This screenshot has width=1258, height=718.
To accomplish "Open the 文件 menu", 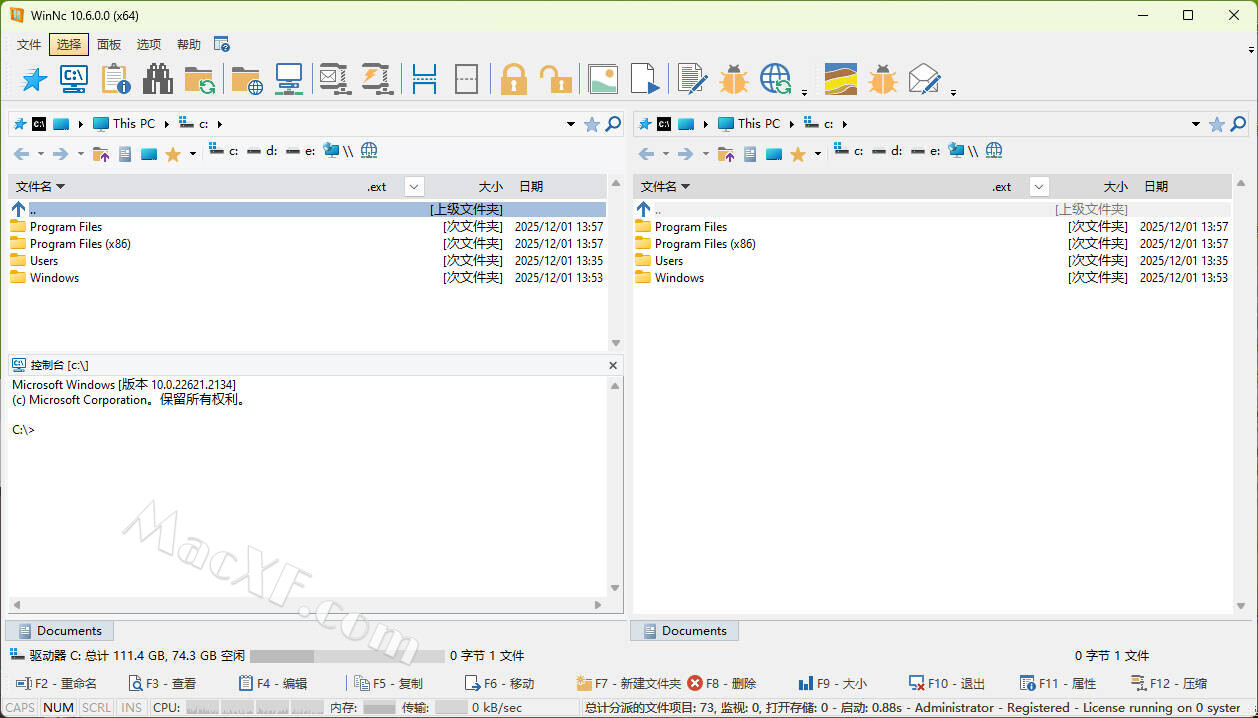I will [29, 45].
